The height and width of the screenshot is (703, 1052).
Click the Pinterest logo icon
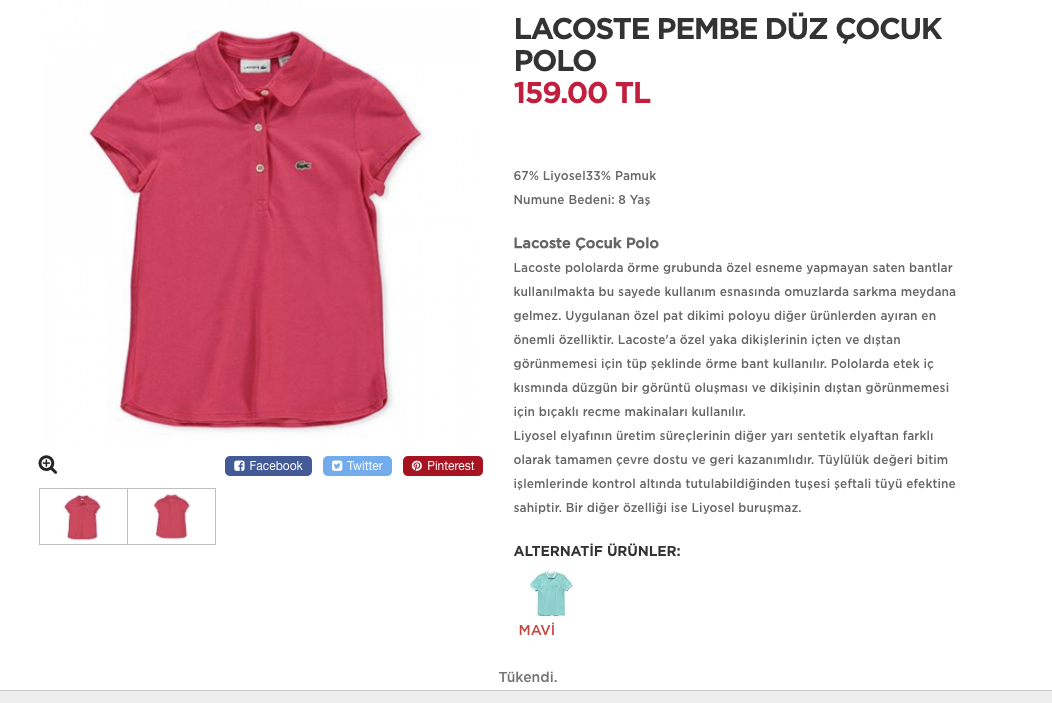coord(417,466)
